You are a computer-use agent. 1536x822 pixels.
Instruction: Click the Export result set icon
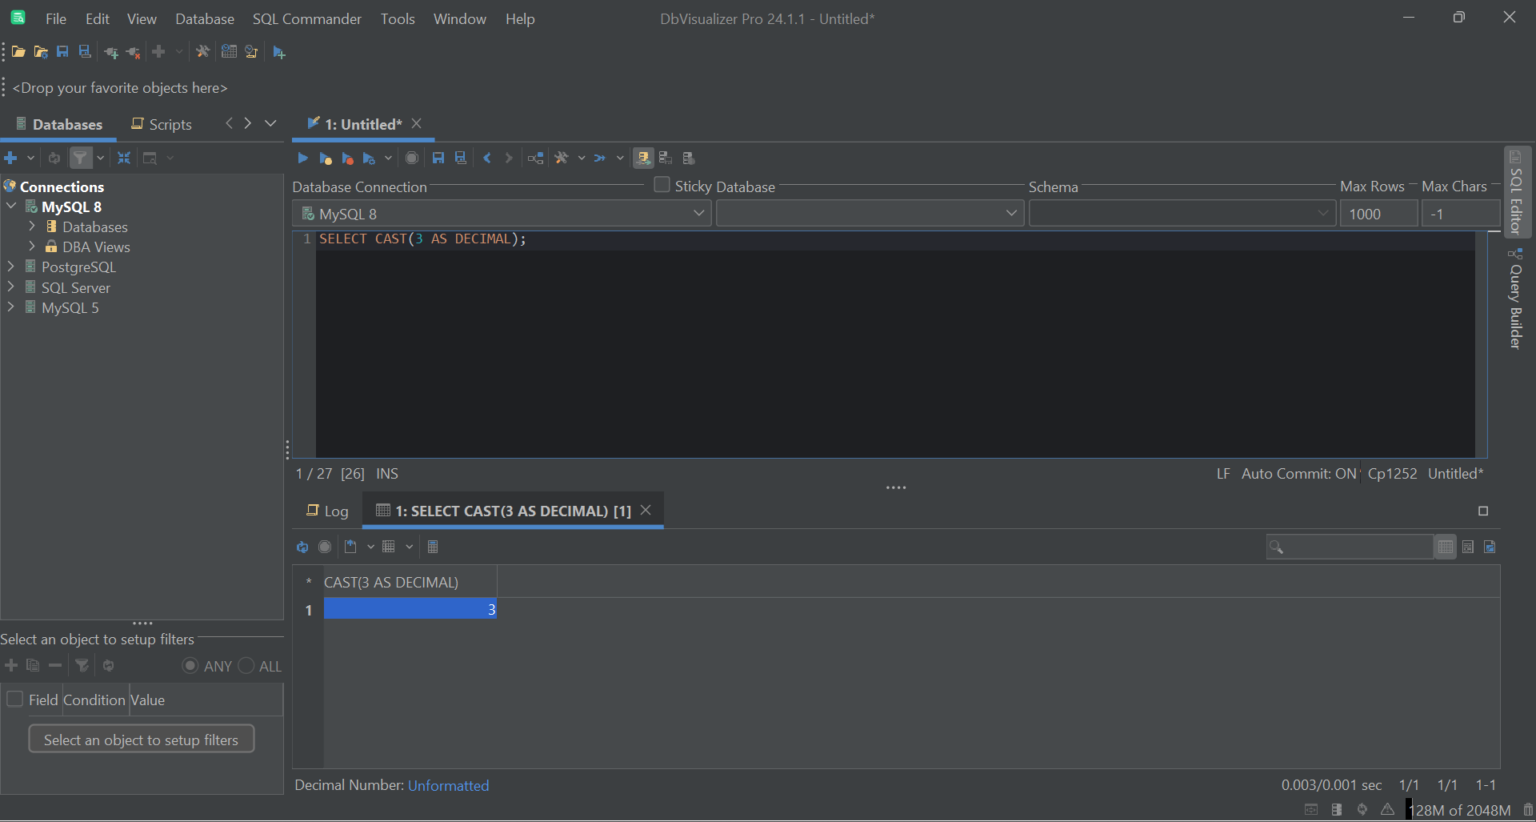(x=353, y=546)
